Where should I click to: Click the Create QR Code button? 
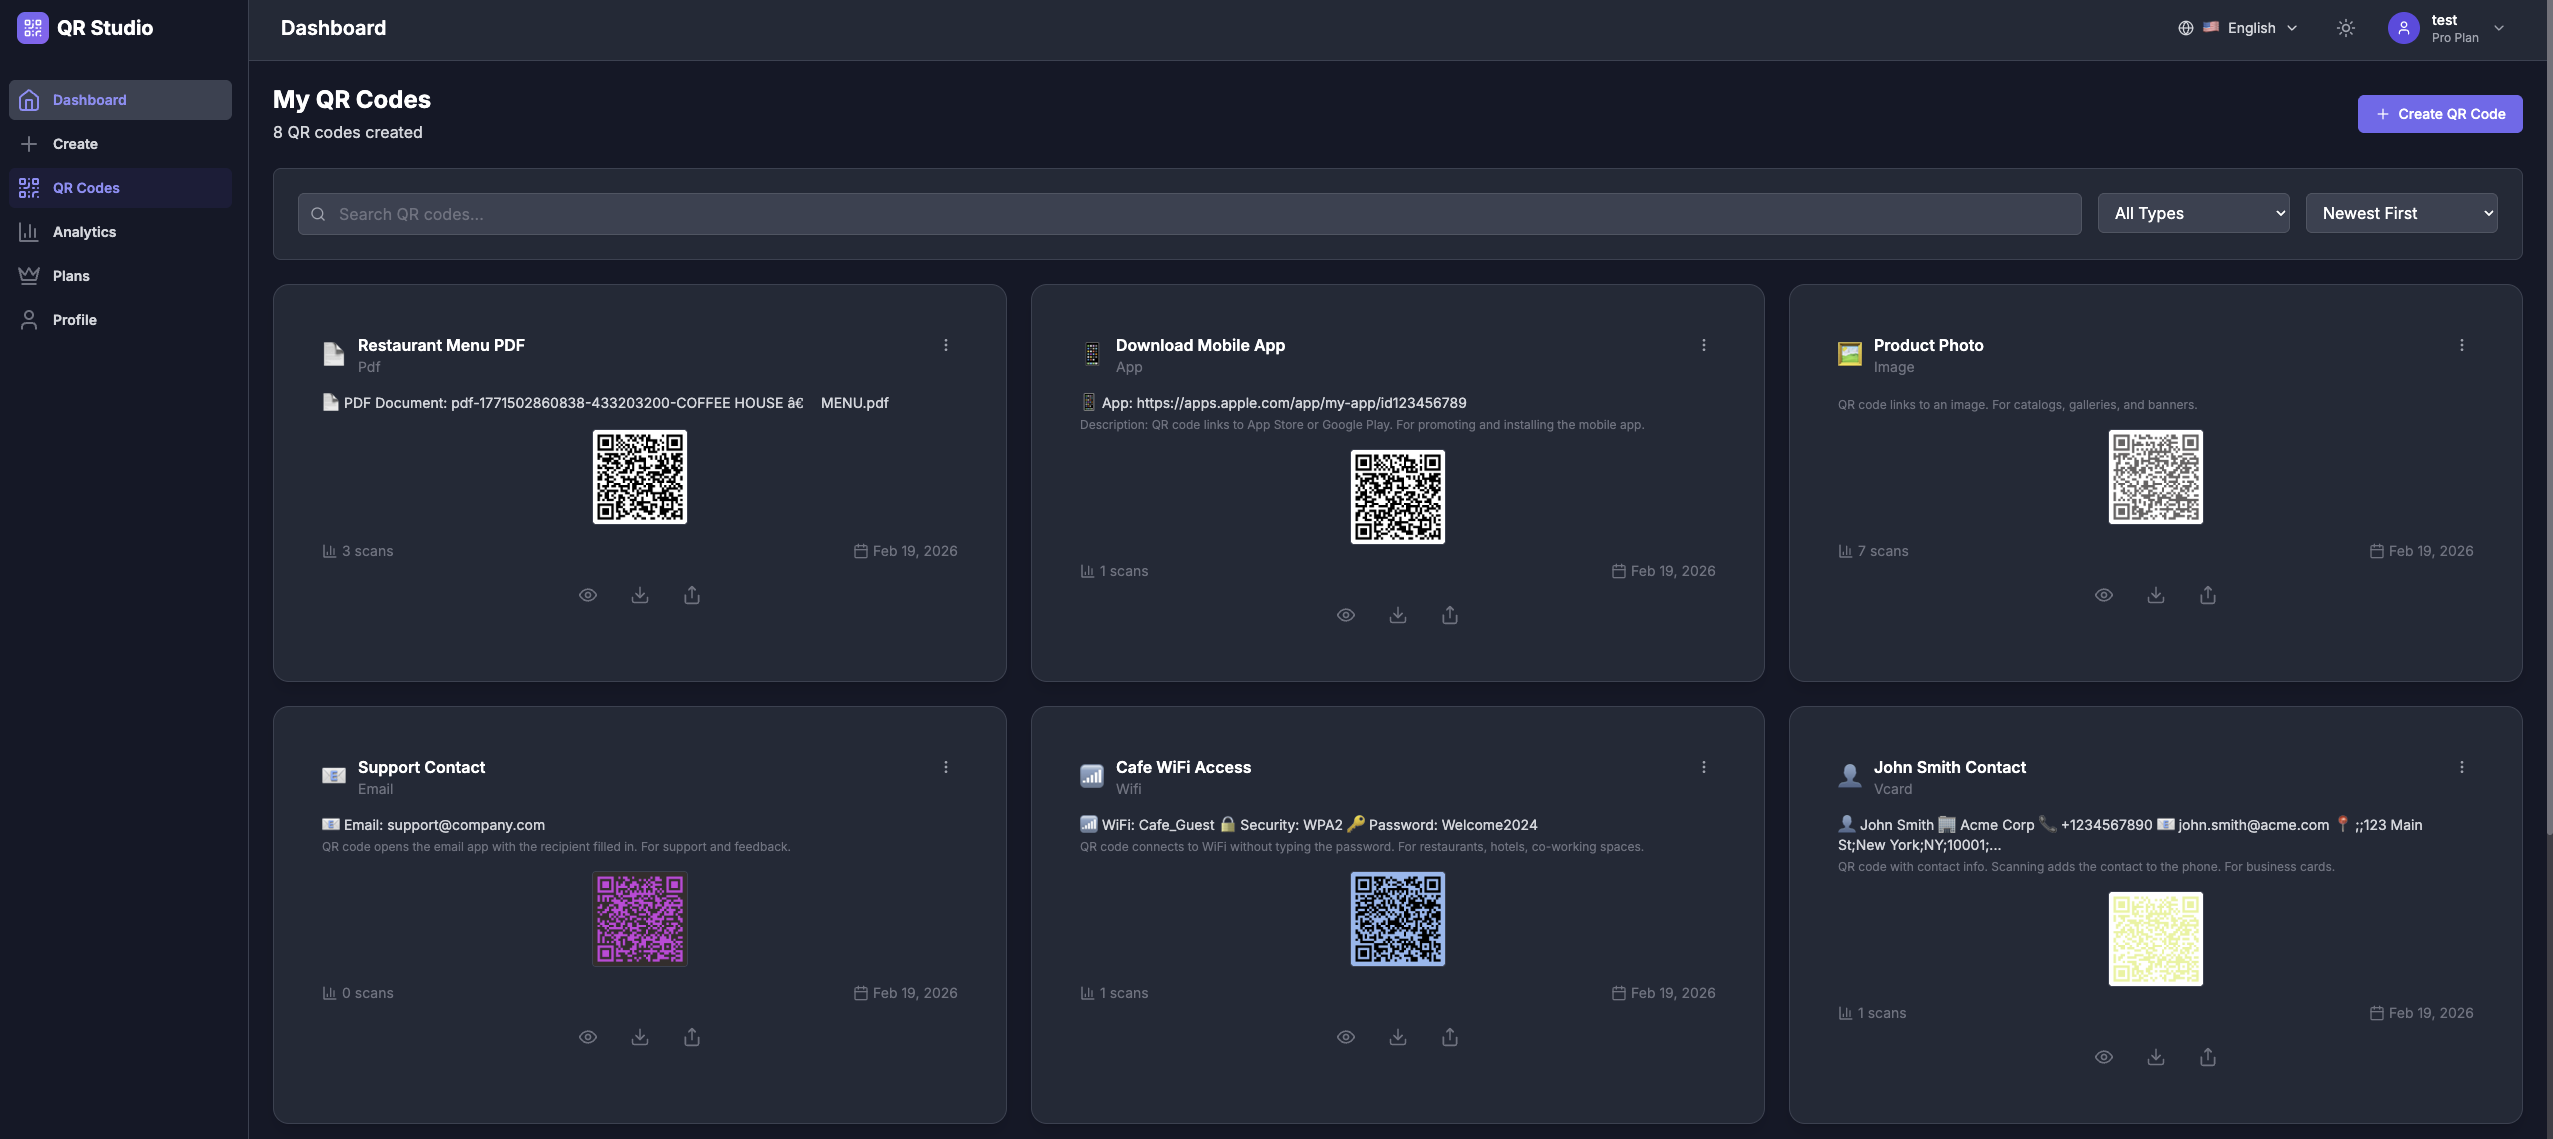2439,113
